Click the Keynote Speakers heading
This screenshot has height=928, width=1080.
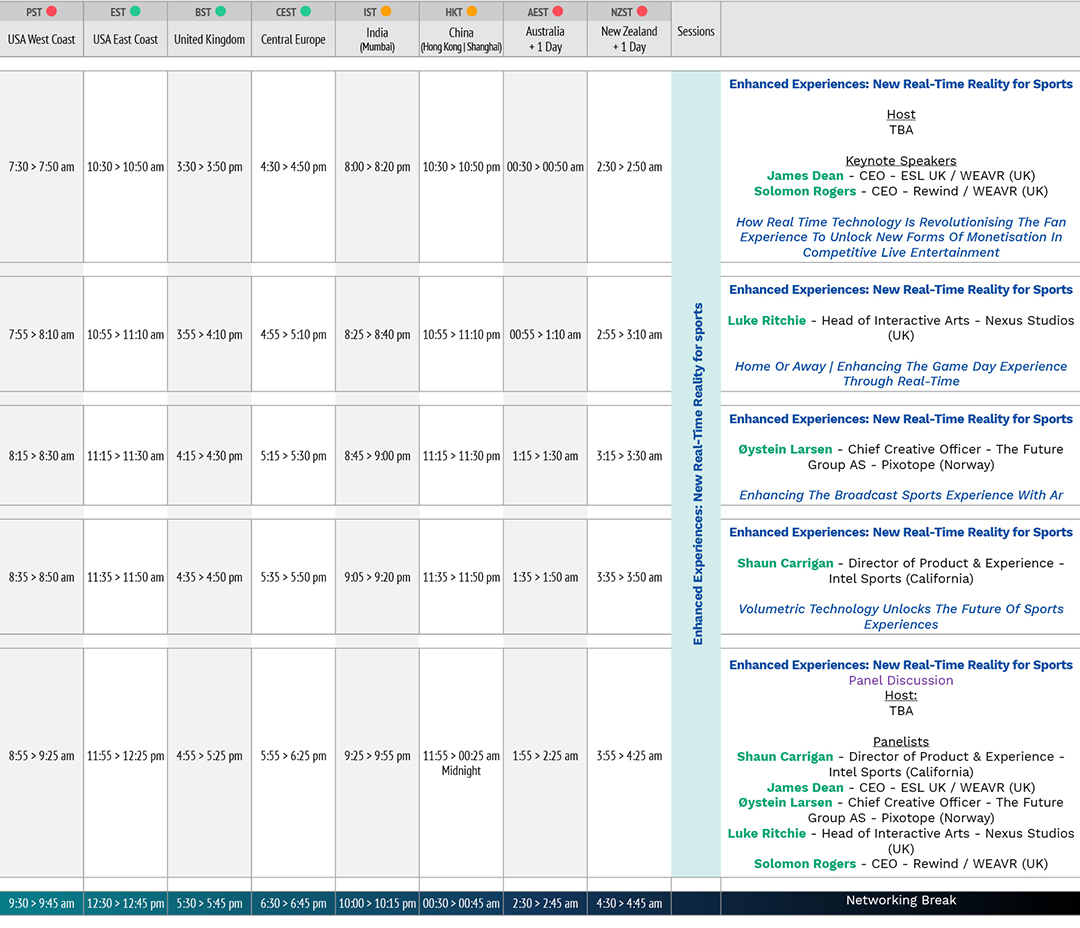click(x=901, y=161)
